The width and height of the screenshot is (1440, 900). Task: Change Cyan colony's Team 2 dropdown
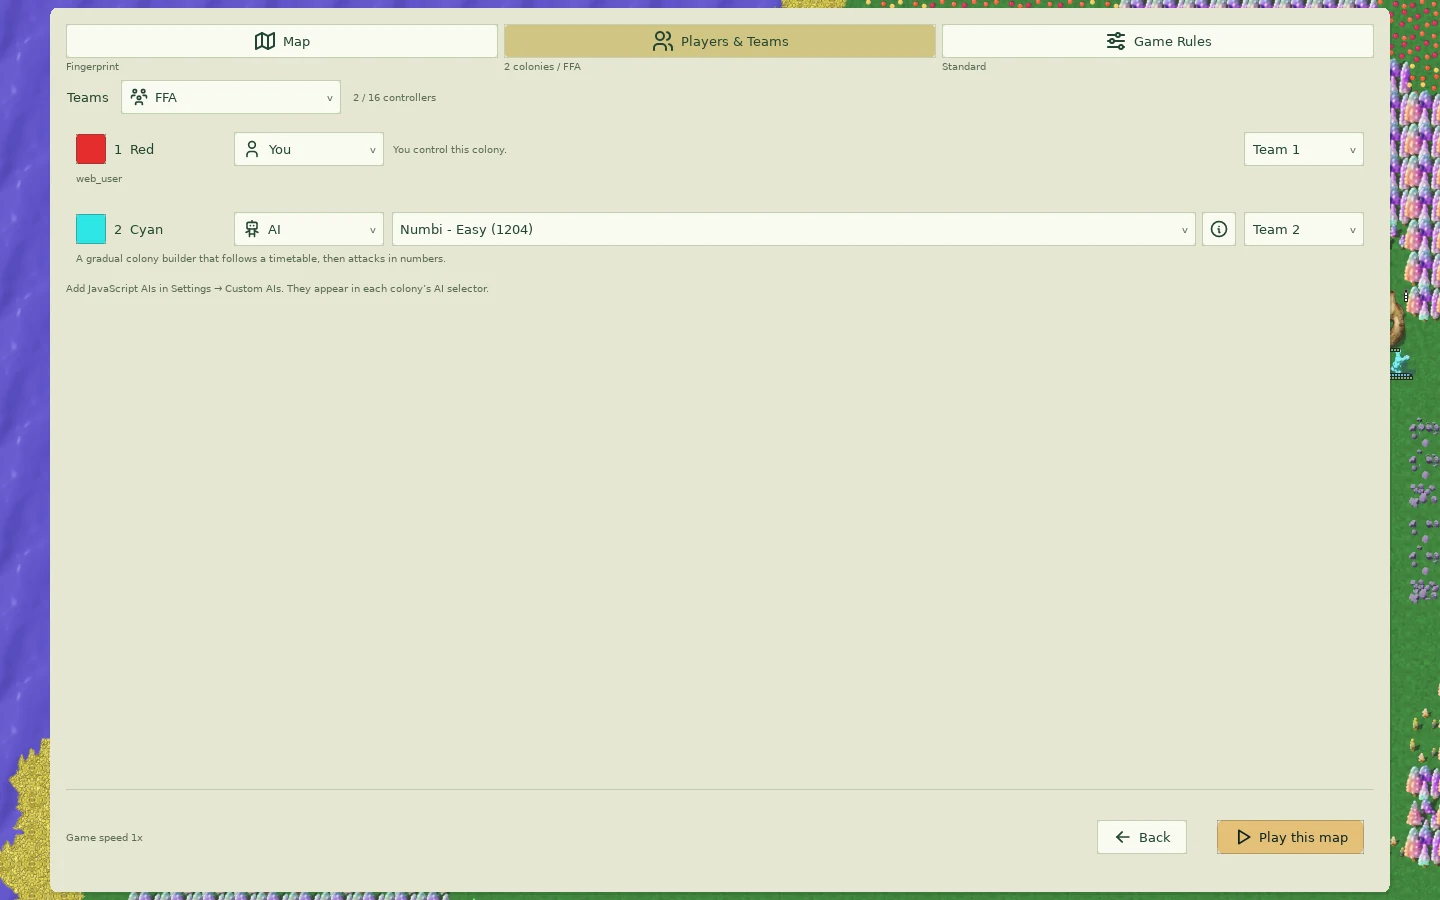click(x=1303, y=229)
